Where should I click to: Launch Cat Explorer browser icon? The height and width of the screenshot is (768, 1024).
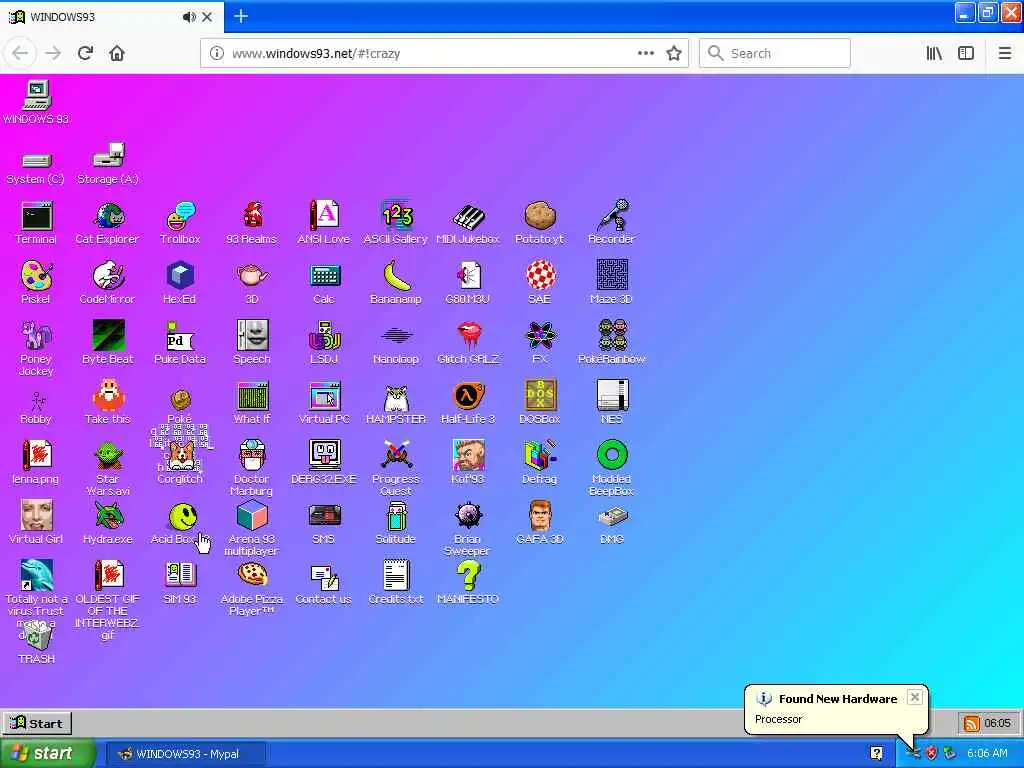pyautogui.click(x=108, y=216)
